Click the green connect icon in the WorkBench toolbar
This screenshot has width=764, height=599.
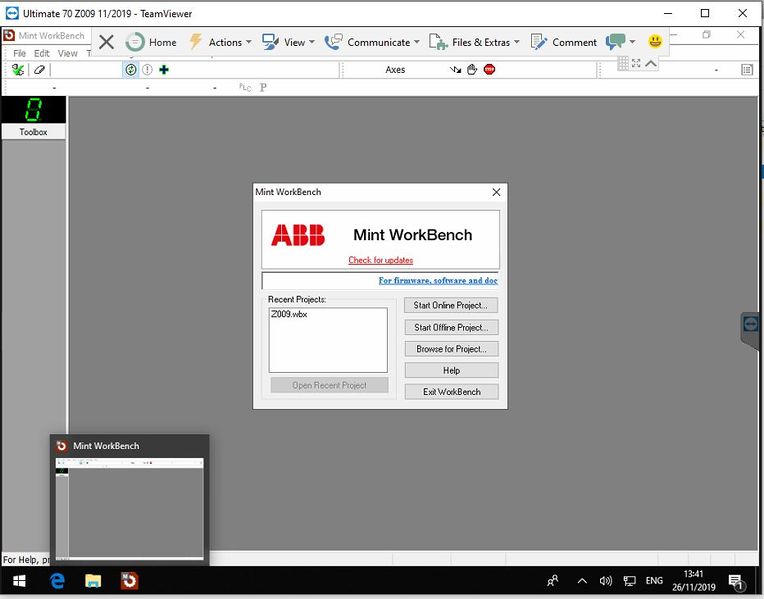click(18, 70)
